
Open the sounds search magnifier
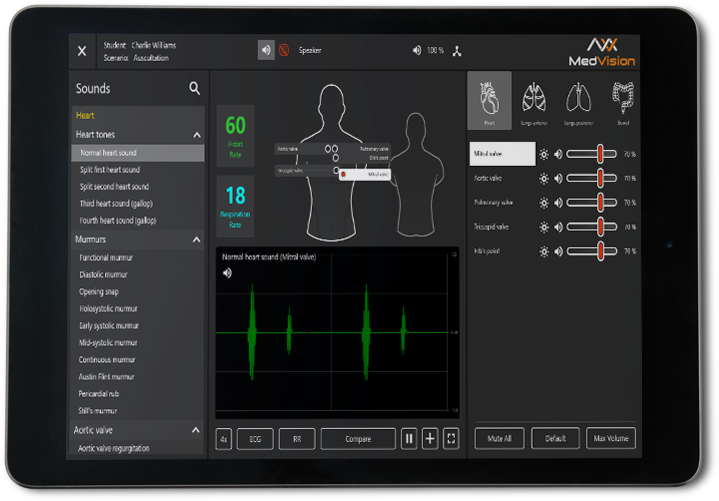195,89
